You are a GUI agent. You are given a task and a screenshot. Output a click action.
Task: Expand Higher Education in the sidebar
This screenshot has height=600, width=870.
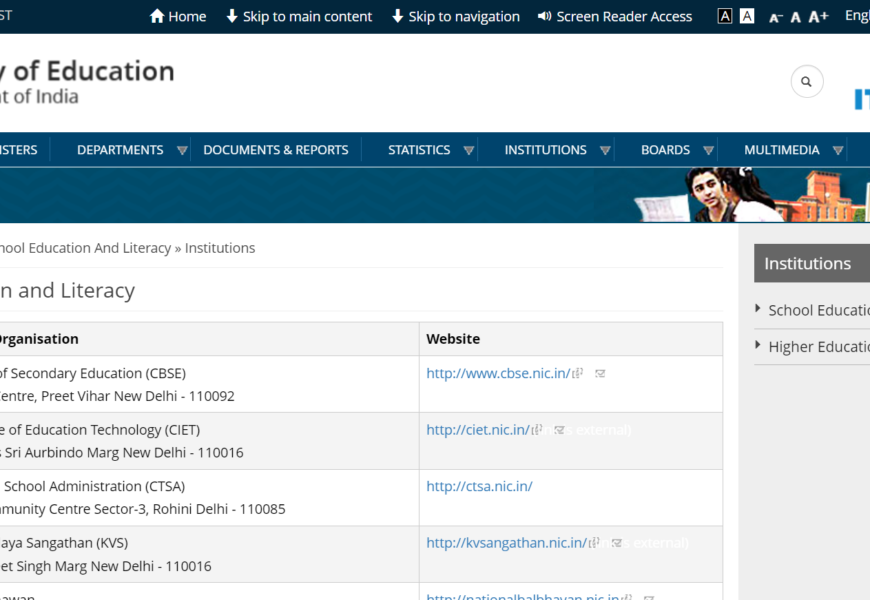(x=758, y=345)
